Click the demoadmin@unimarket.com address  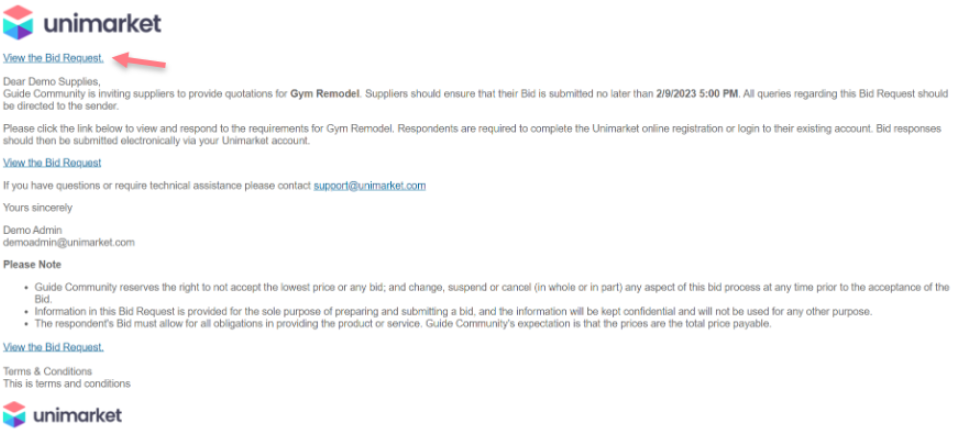(69, 242)
